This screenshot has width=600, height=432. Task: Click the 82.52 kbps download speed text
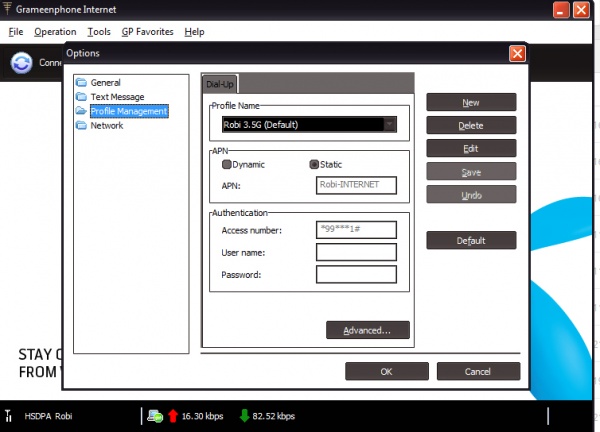(274, 416)
